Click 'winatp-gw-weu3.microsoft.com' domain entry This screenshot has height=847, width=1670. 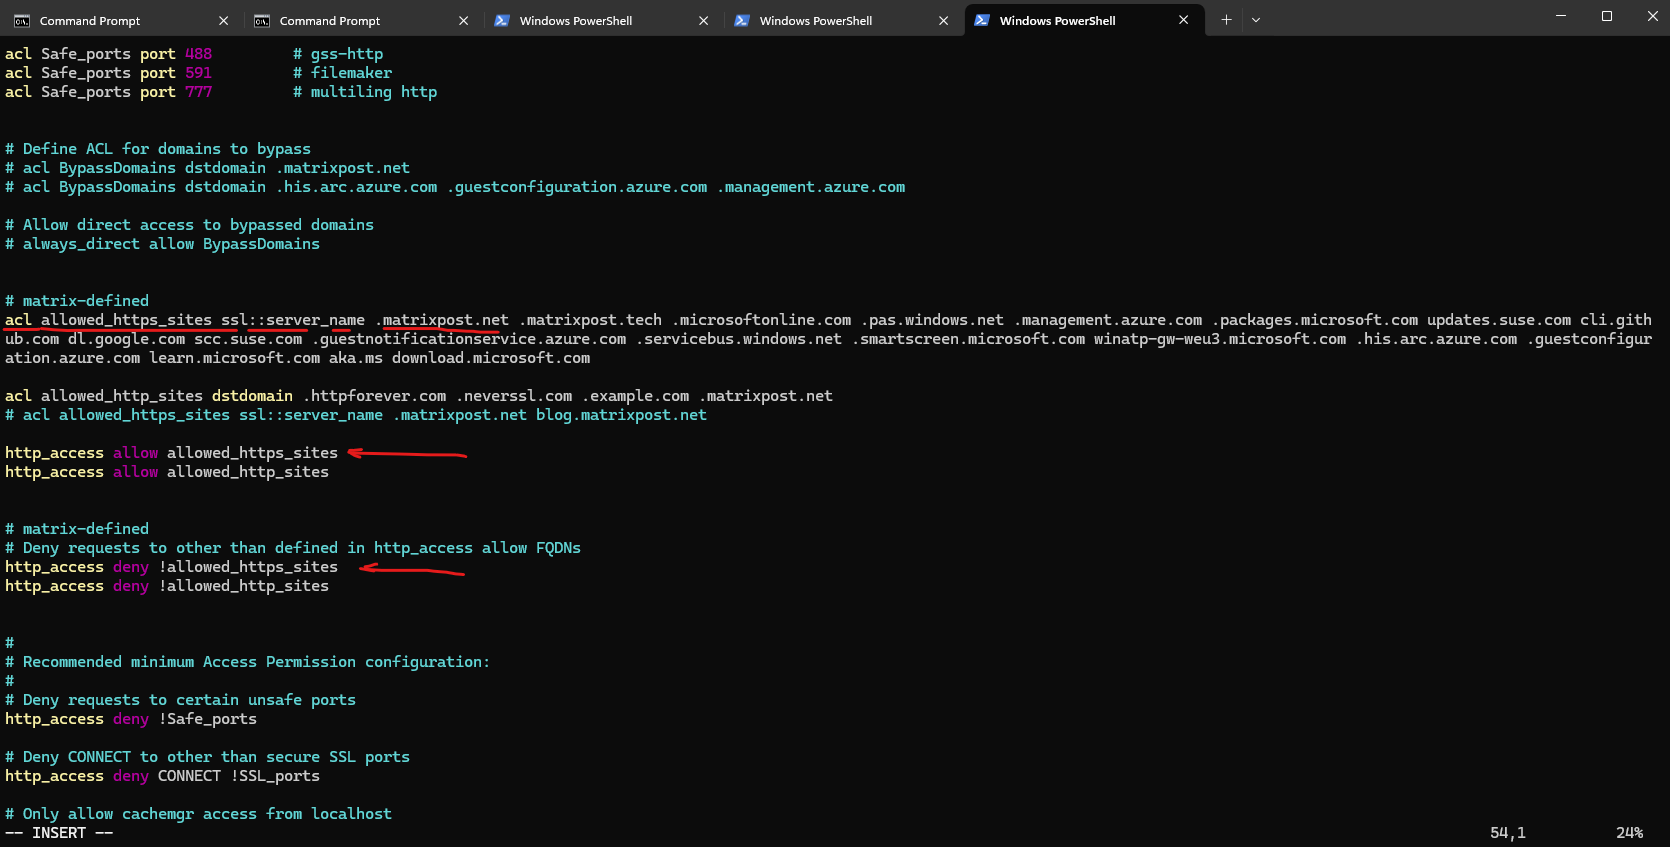(1220, 339)
